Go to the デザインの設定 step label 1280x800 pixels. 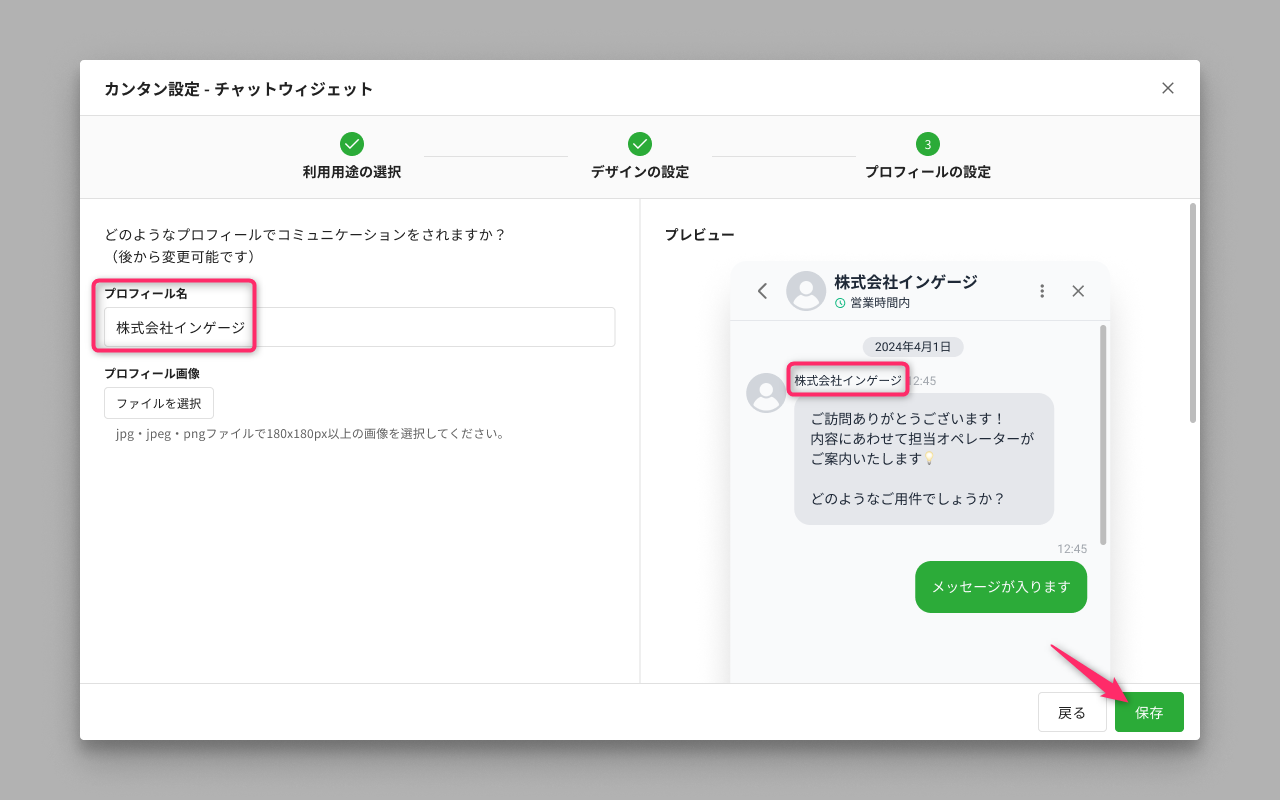tap(640, 172)
